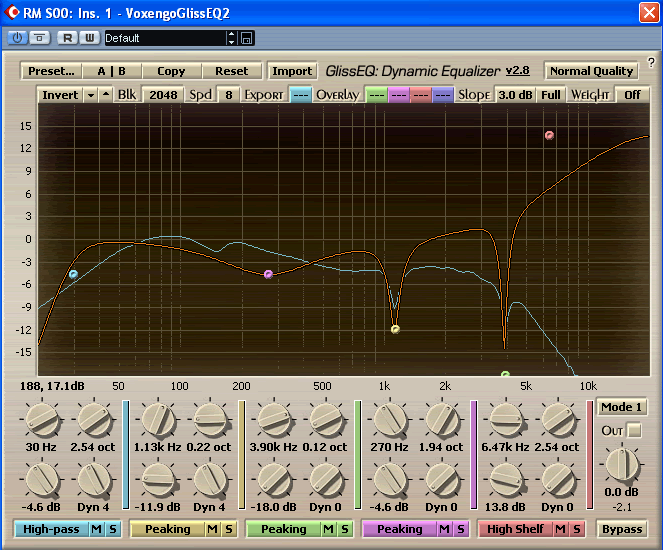Open the Normal Quality selector
Screen dimensions: 663x550
[591, 71]
